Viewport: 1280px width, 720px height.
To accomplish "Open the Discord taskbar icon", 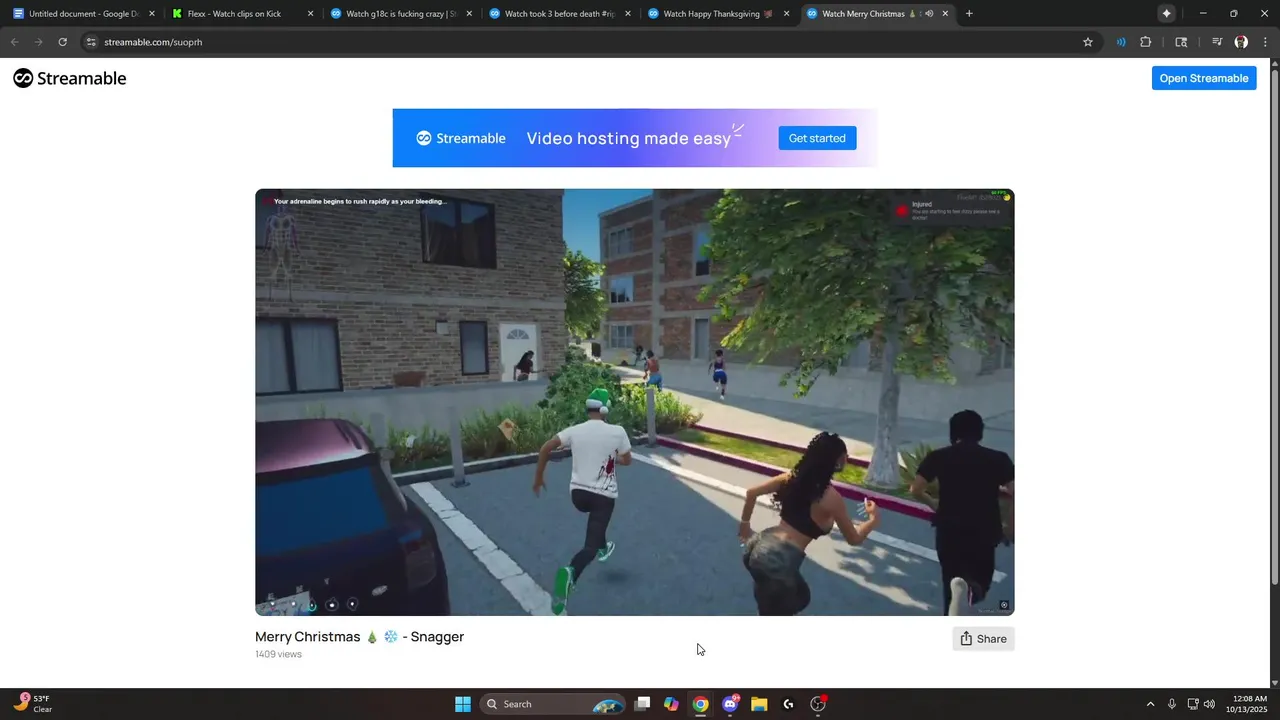I will click(x=730, y=704).
